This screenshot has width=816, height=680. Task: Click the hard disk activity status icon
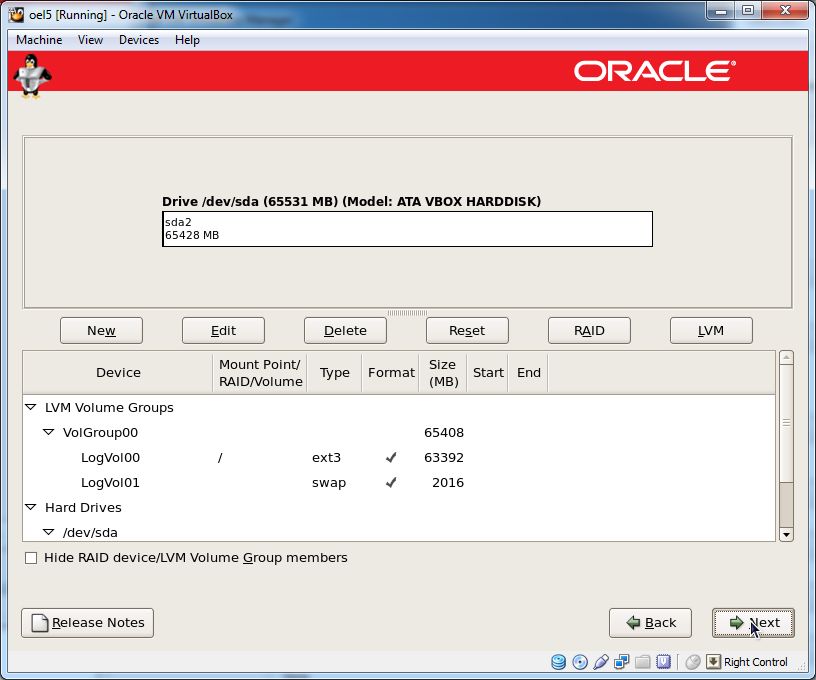(x=558, y=662)
